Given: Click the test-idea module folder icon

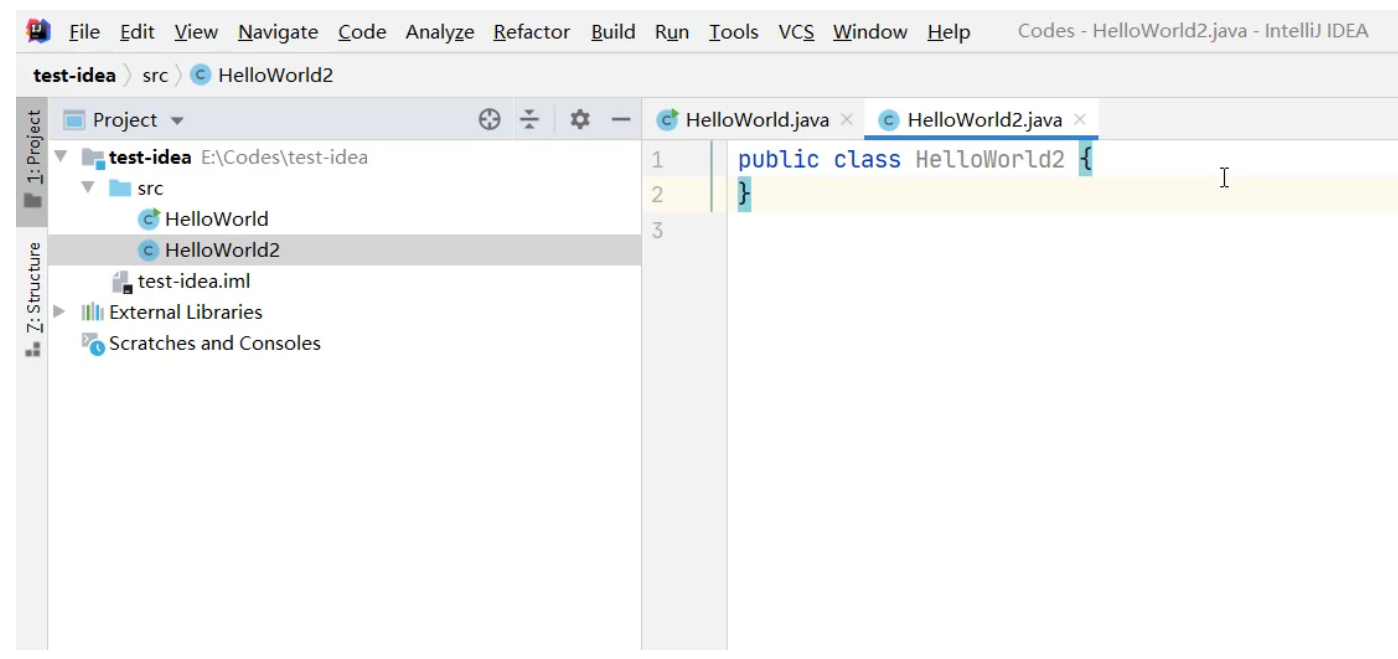Looking at the screenshot, I should click(93, 157).
